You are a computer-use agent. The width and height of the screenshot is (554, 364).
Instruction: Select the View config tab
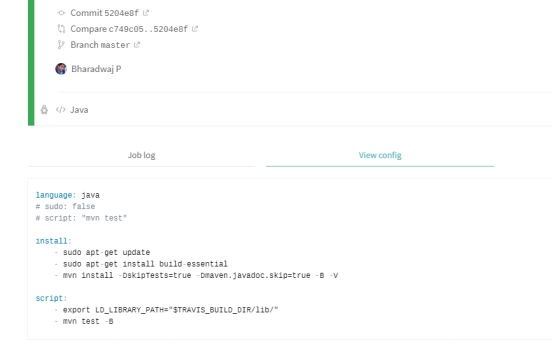380,155
